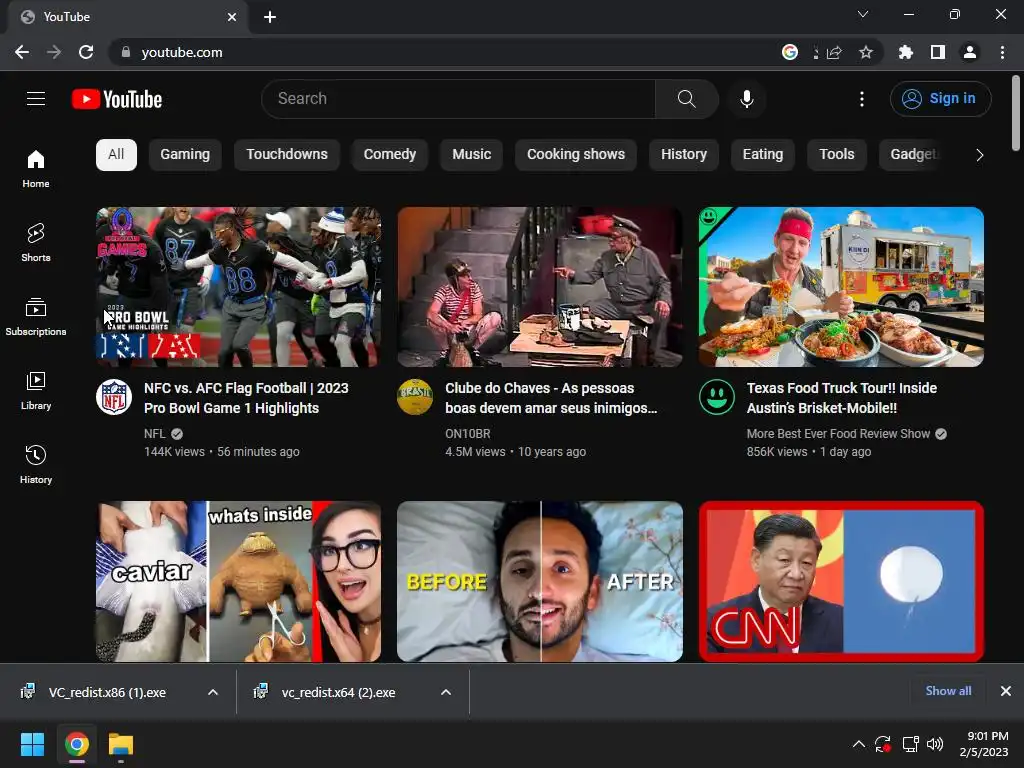Select the Gaming chip
Screen dimensions: 1024x768
click(185, 155)
